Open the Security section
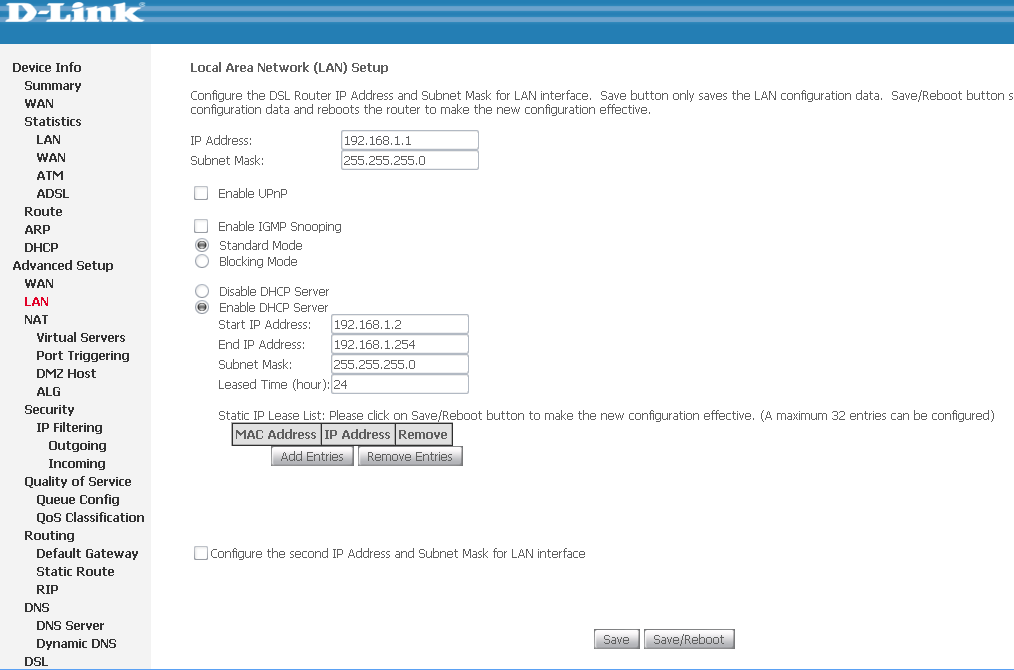Image resolution: width=1014 pixels, height=670 pixels. coord(49,409)
